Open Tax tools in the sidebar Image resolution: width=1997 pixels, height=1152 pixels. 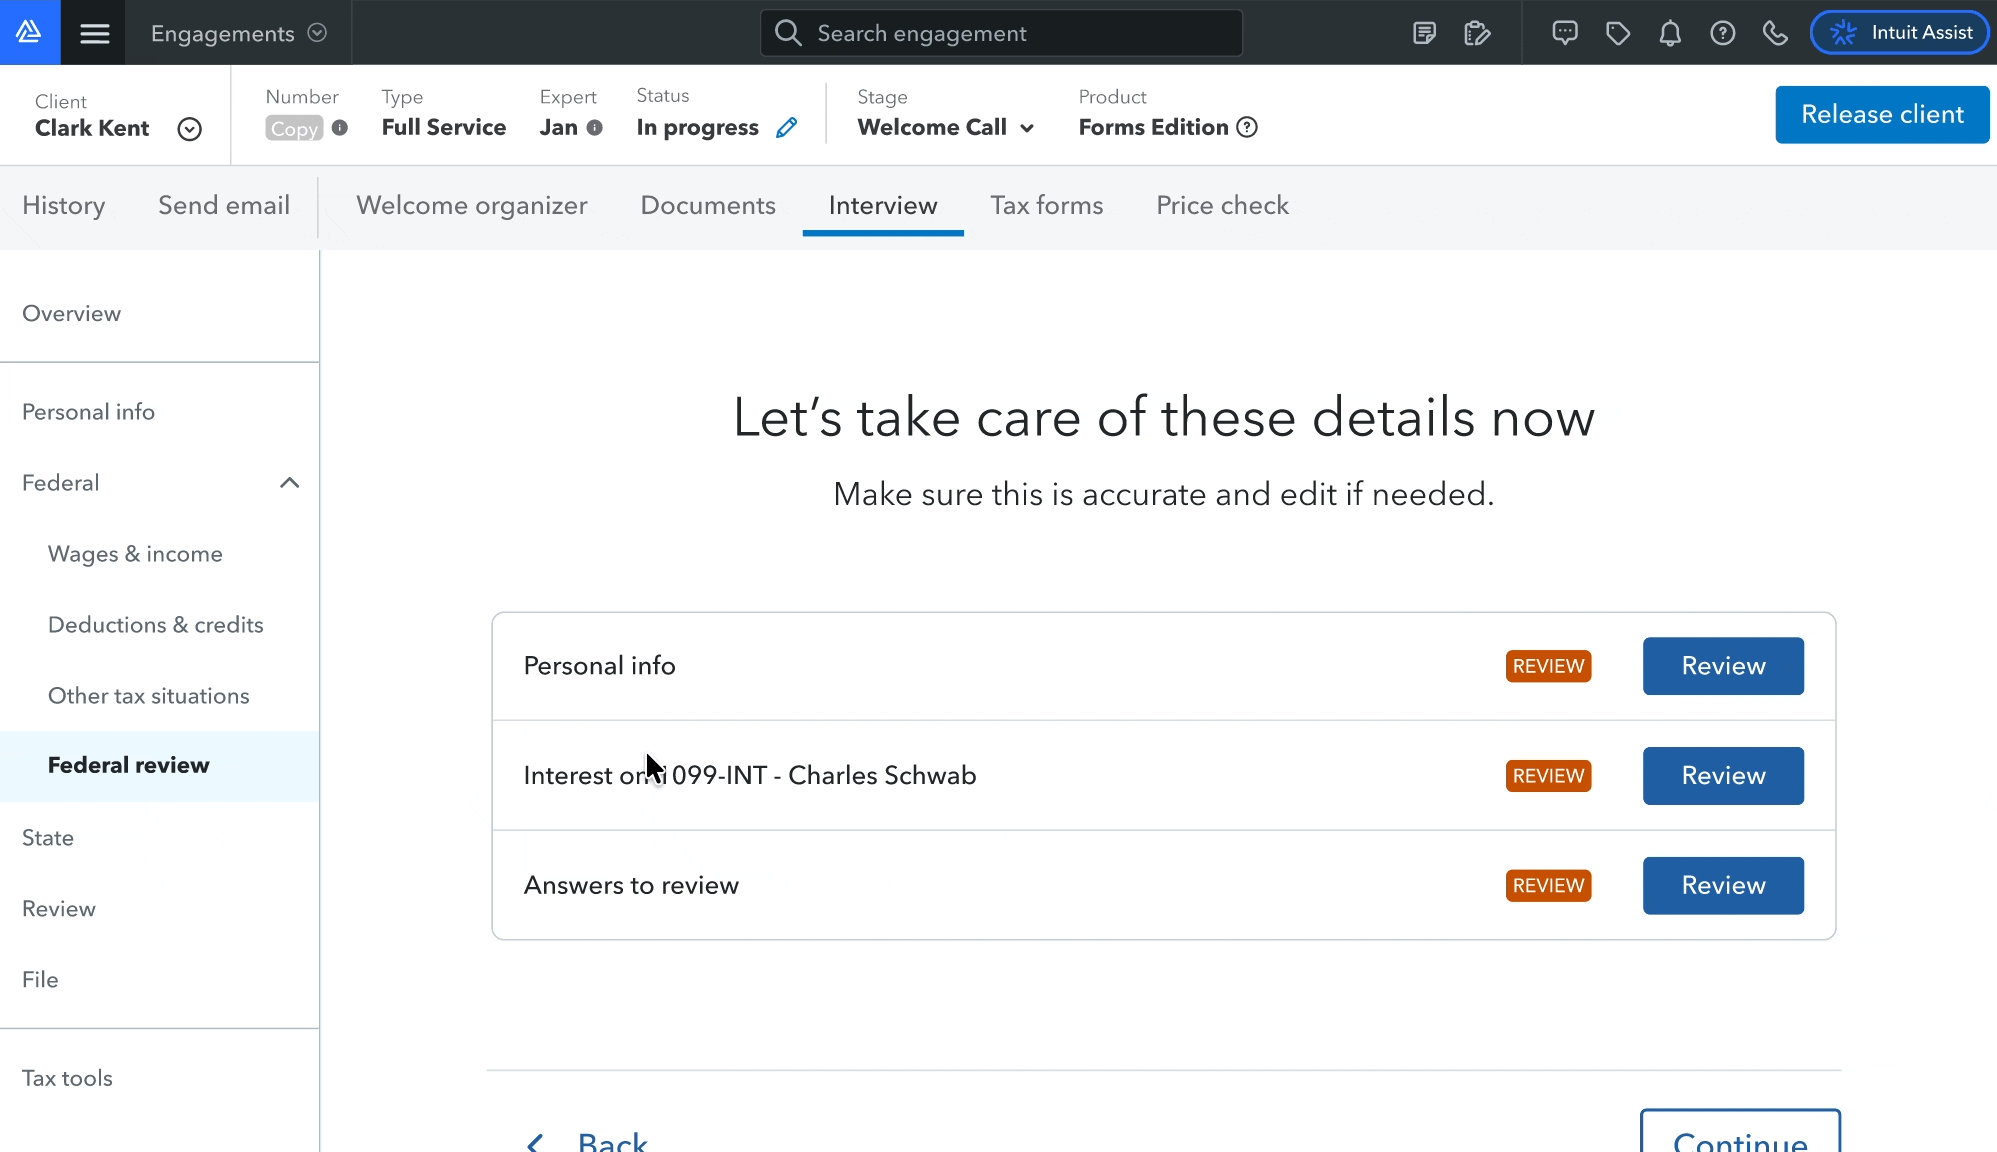point(67,1078)
